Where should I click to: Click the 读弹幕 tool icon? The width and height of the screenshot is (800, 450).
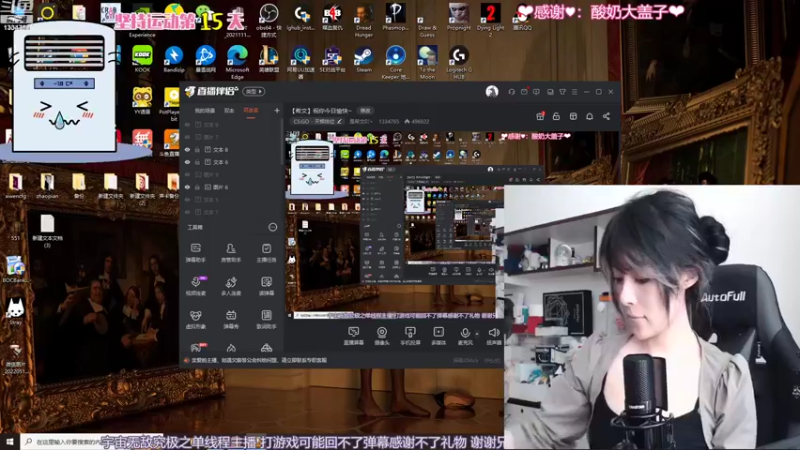(x=266, y=282)
